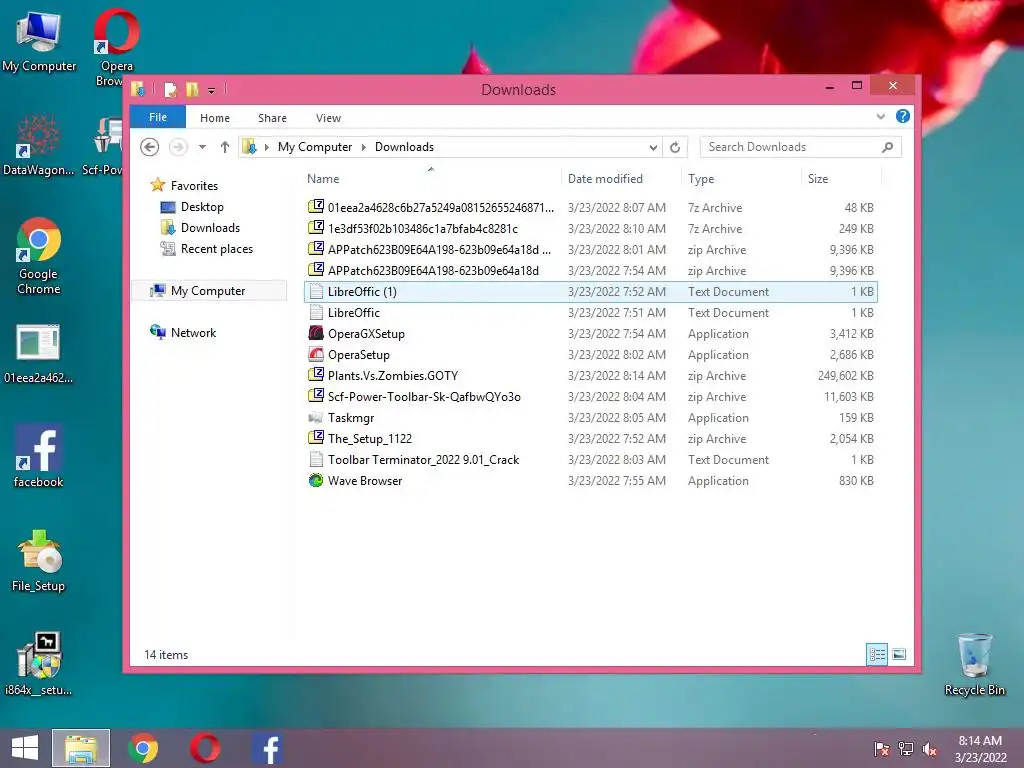The image size is (1024, 768).
Task: Select the Wave Browser application icon
Action: click(x=316, y=481)
